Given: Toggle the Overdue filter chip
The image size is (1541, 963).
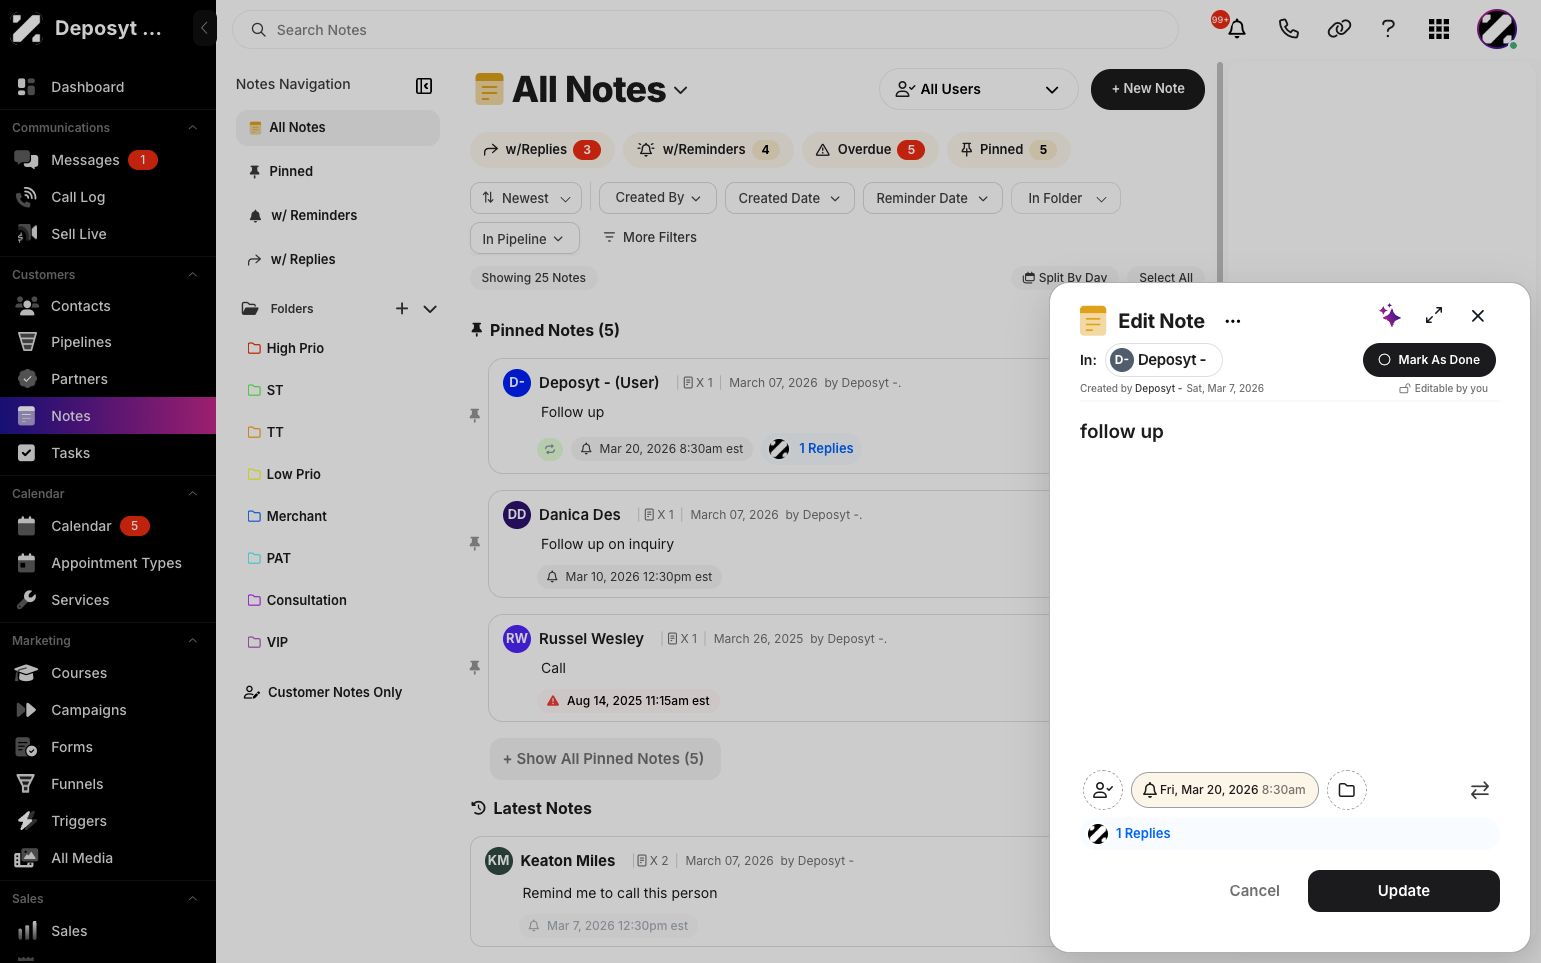Looking at the screenshot, I should point(870,150).
